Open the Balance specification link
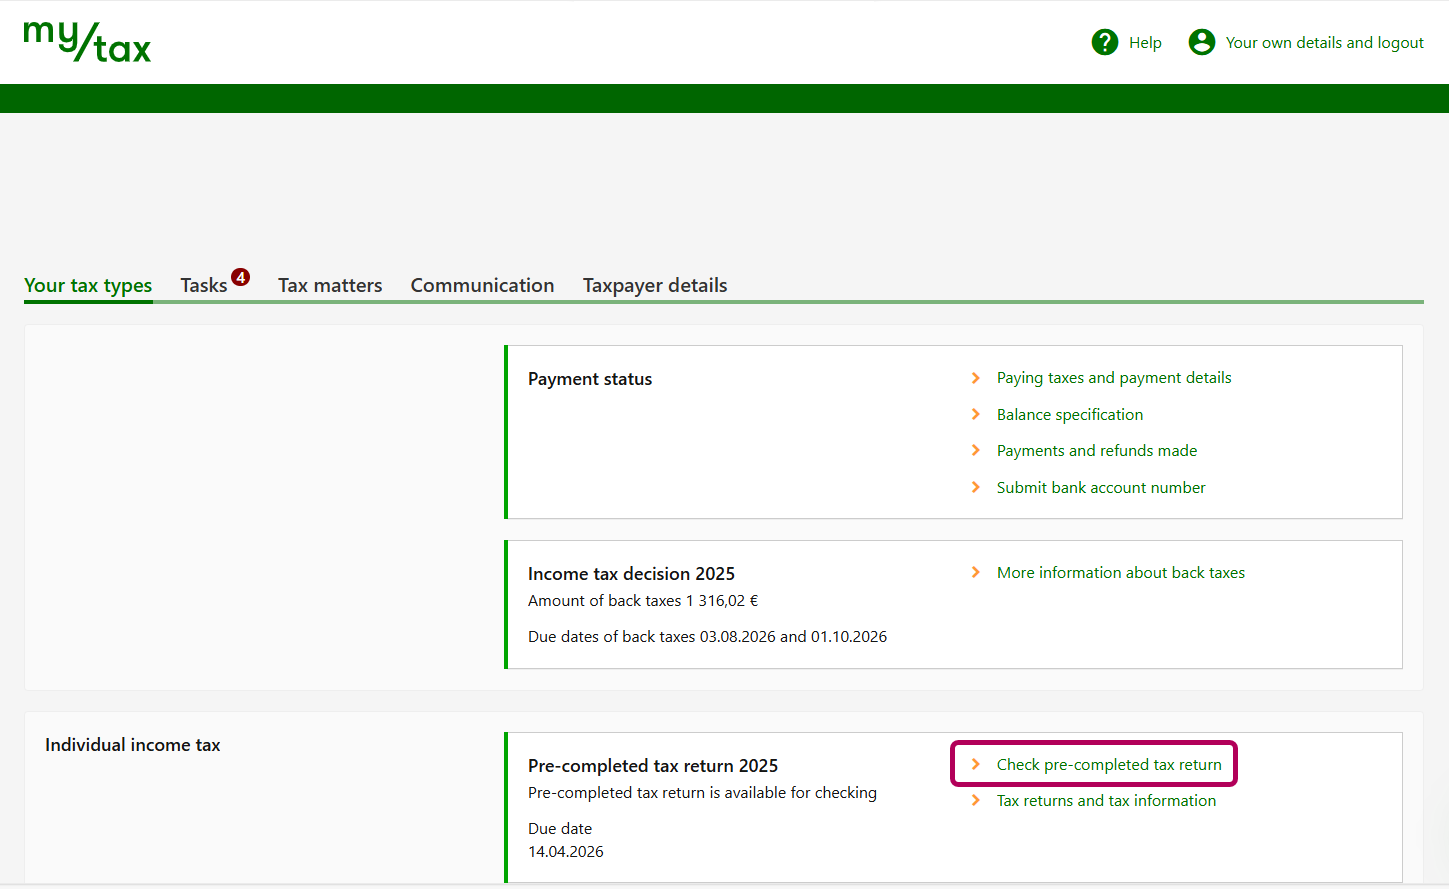The width and height of the screenshot is (1449, 889). coord(1069,415)
